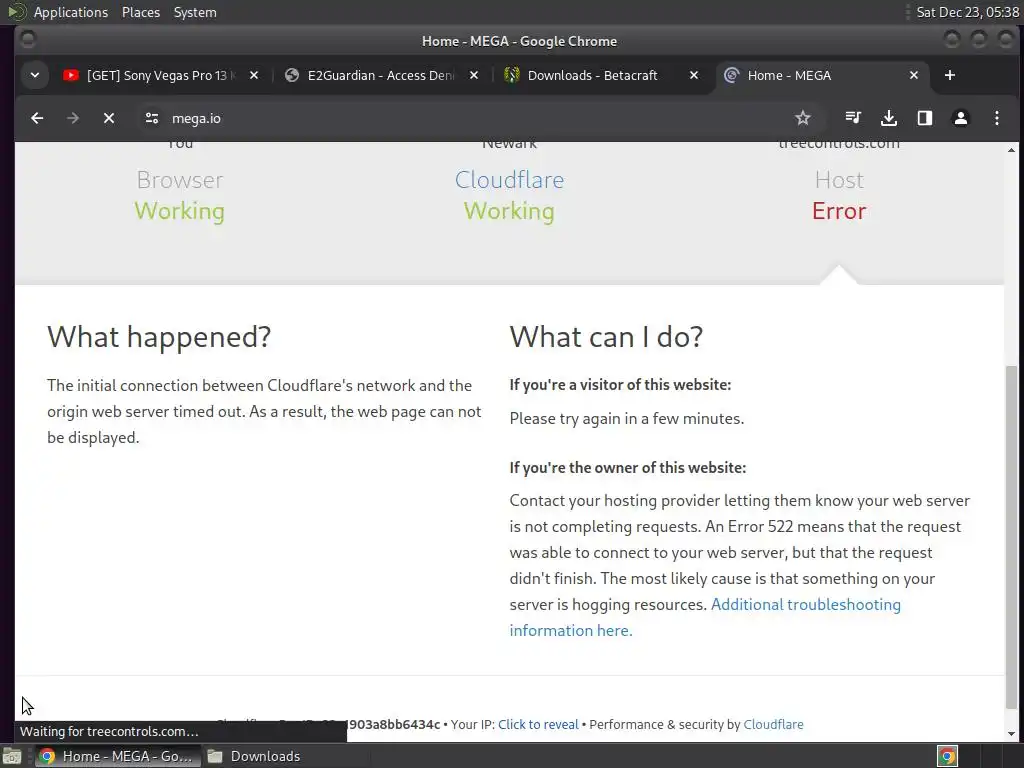Click the clock showing Sat Dec 23
Screen dimensions: 1024x768
click(x=967, y=12)
